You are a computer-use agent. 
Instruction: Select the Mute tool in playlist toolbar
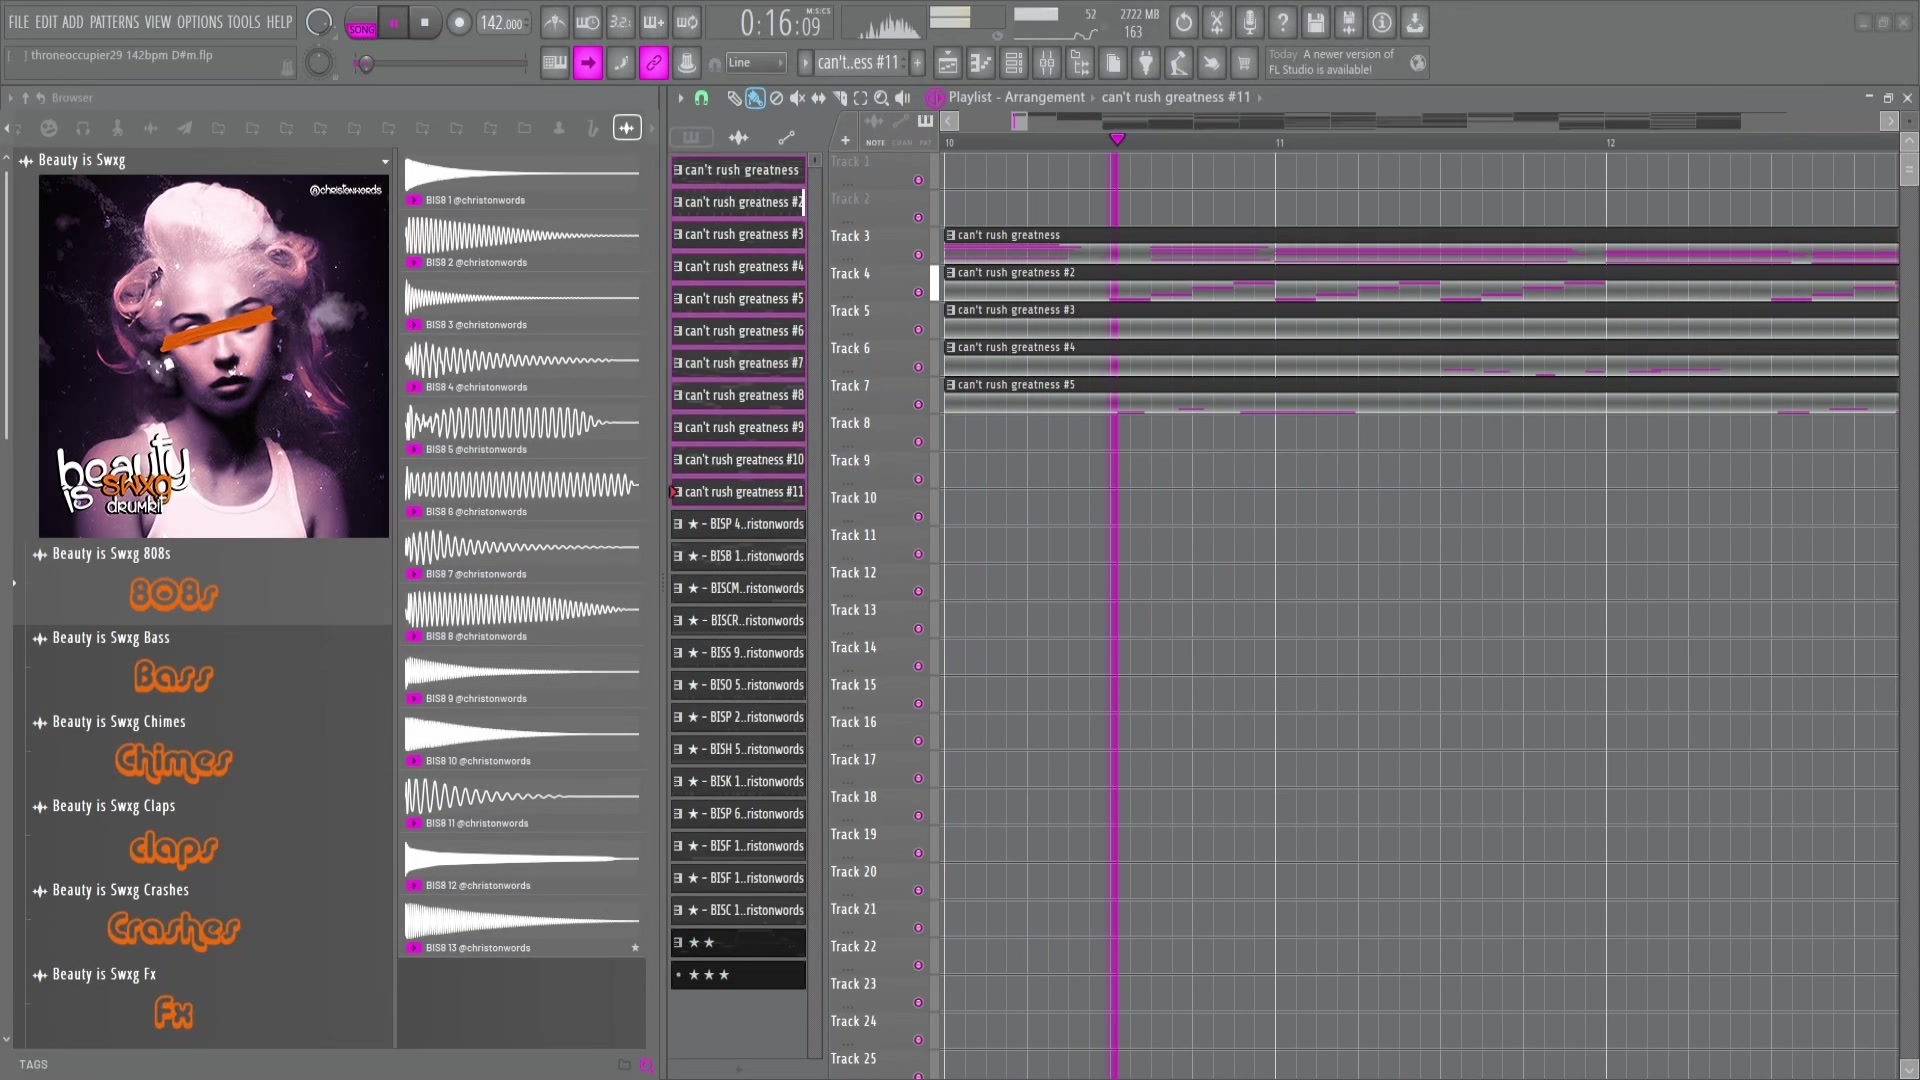(x=797, y=98)
